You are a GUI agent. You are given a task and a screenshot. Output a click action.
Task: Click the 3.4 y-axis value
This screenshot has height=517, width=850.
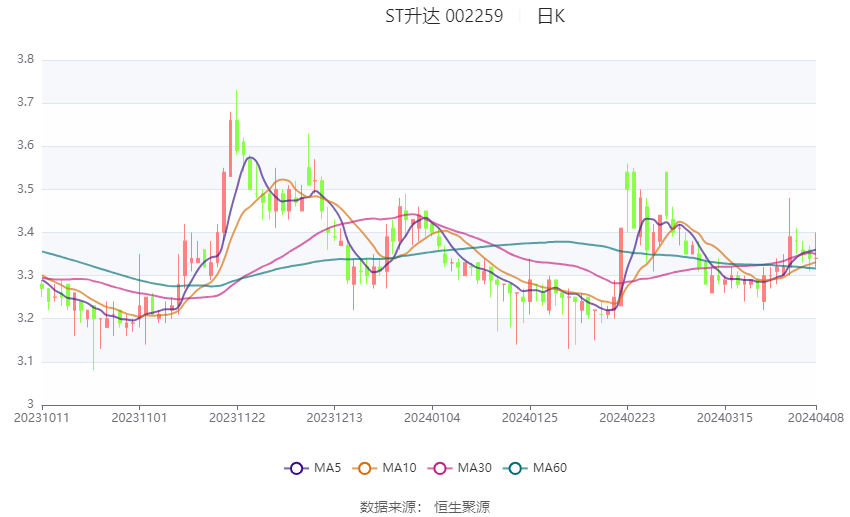coord(25,232)
